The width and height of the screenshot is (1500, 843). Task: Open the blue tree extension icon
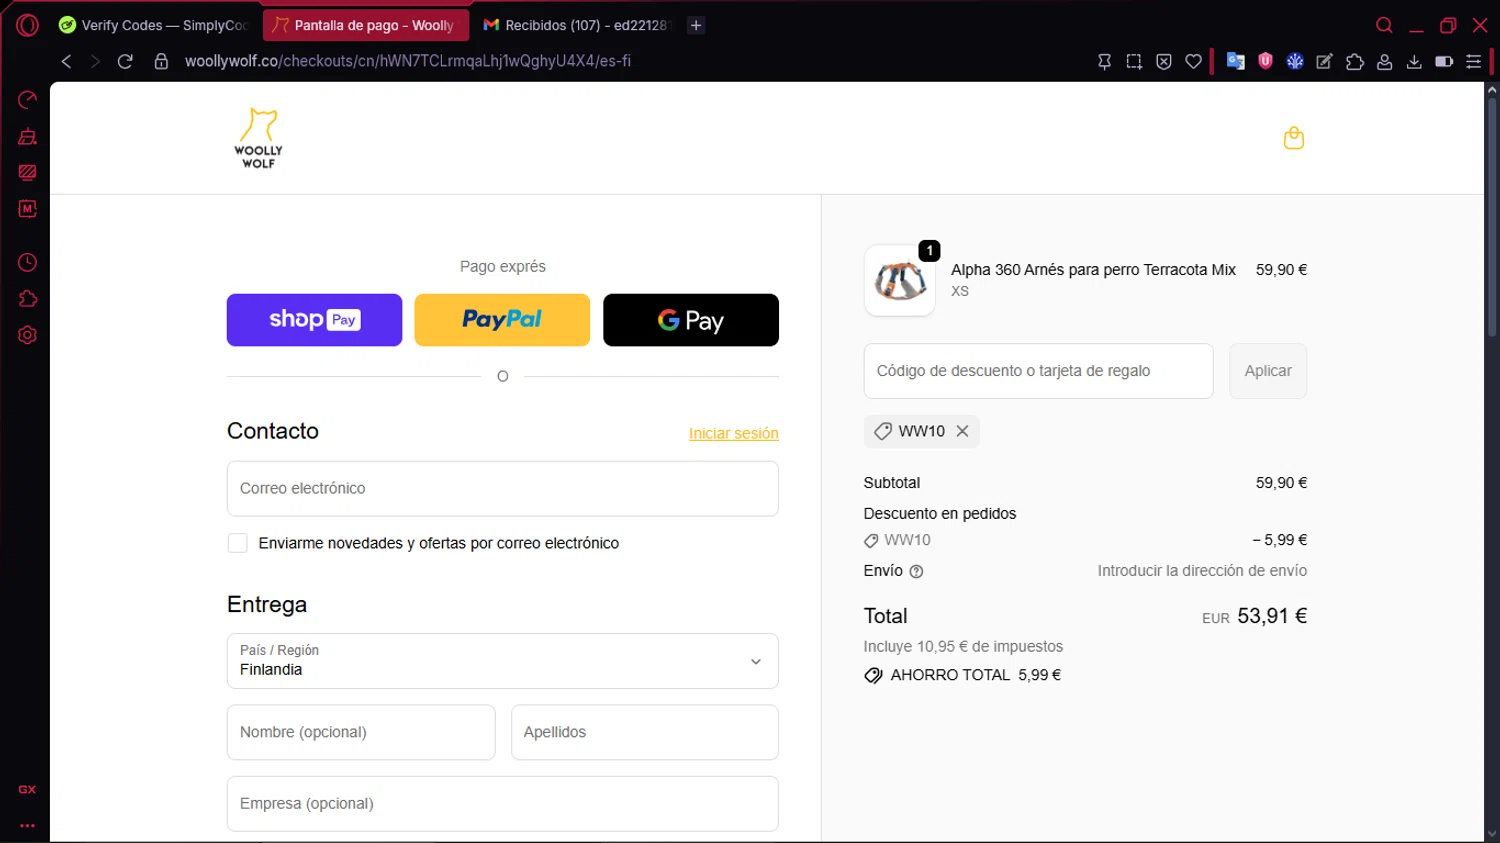[1295, 61]
